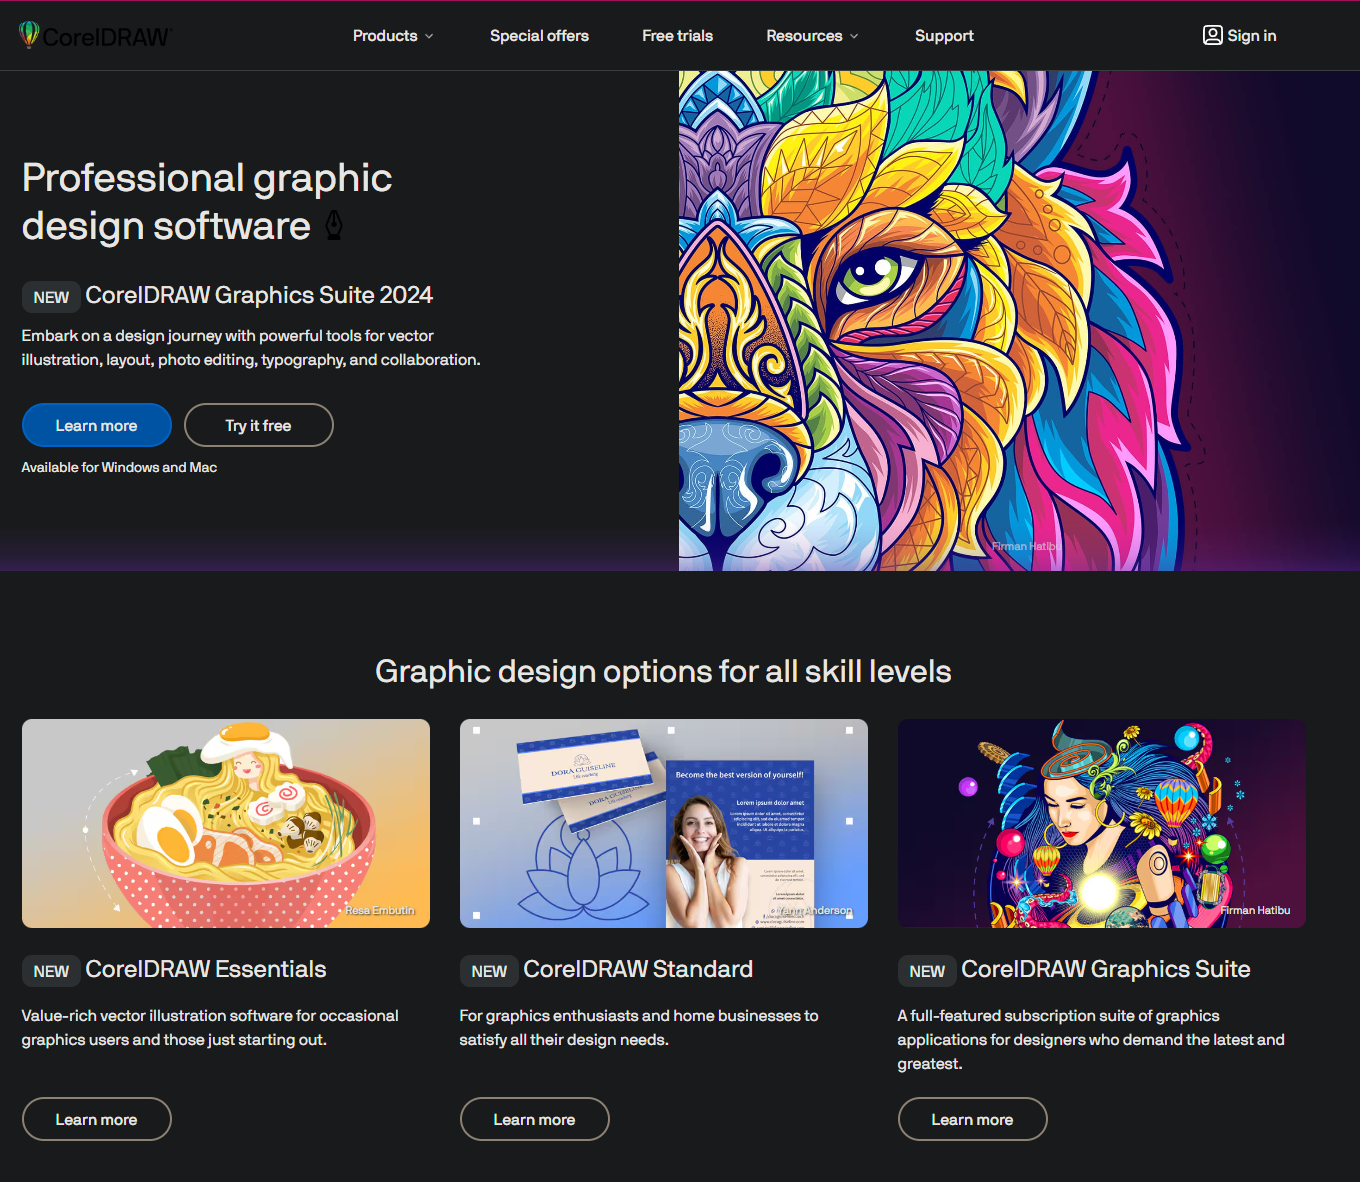Open the ramen bowl illustration thumbnail
Screen dimensions: 1360x1182
(x=226, y=823)
